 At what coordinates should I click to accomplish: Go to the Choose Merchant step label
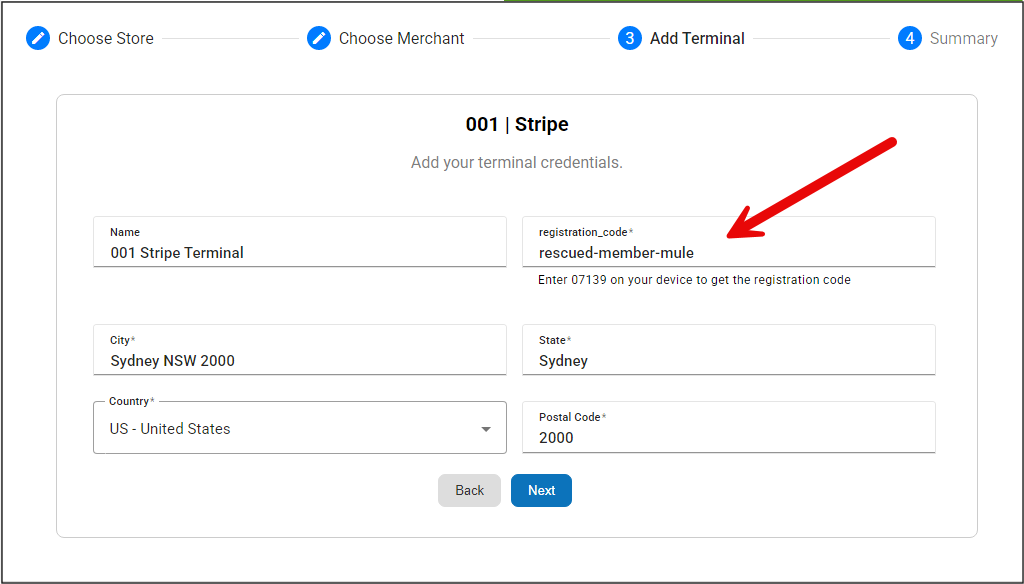(401, 39)
